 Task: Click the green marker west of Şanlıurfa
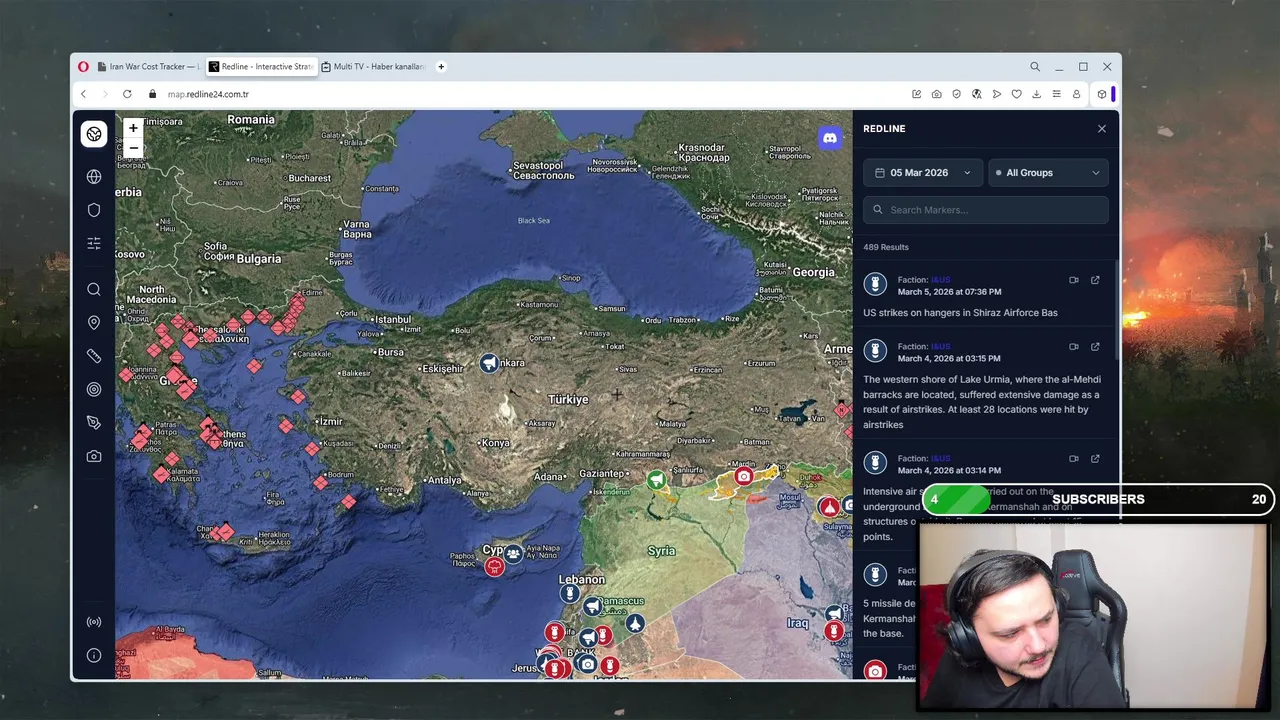tap(656, 480)
